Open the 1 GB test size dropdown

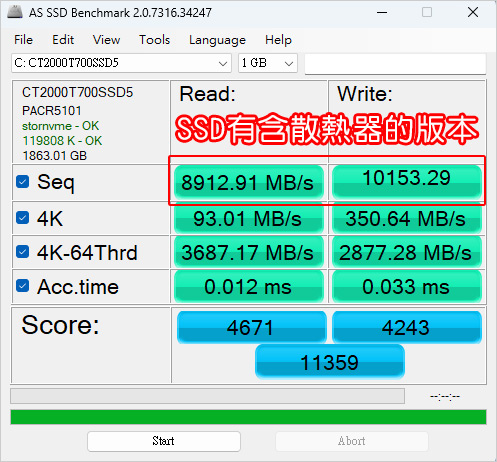click(x=268, y=63)
